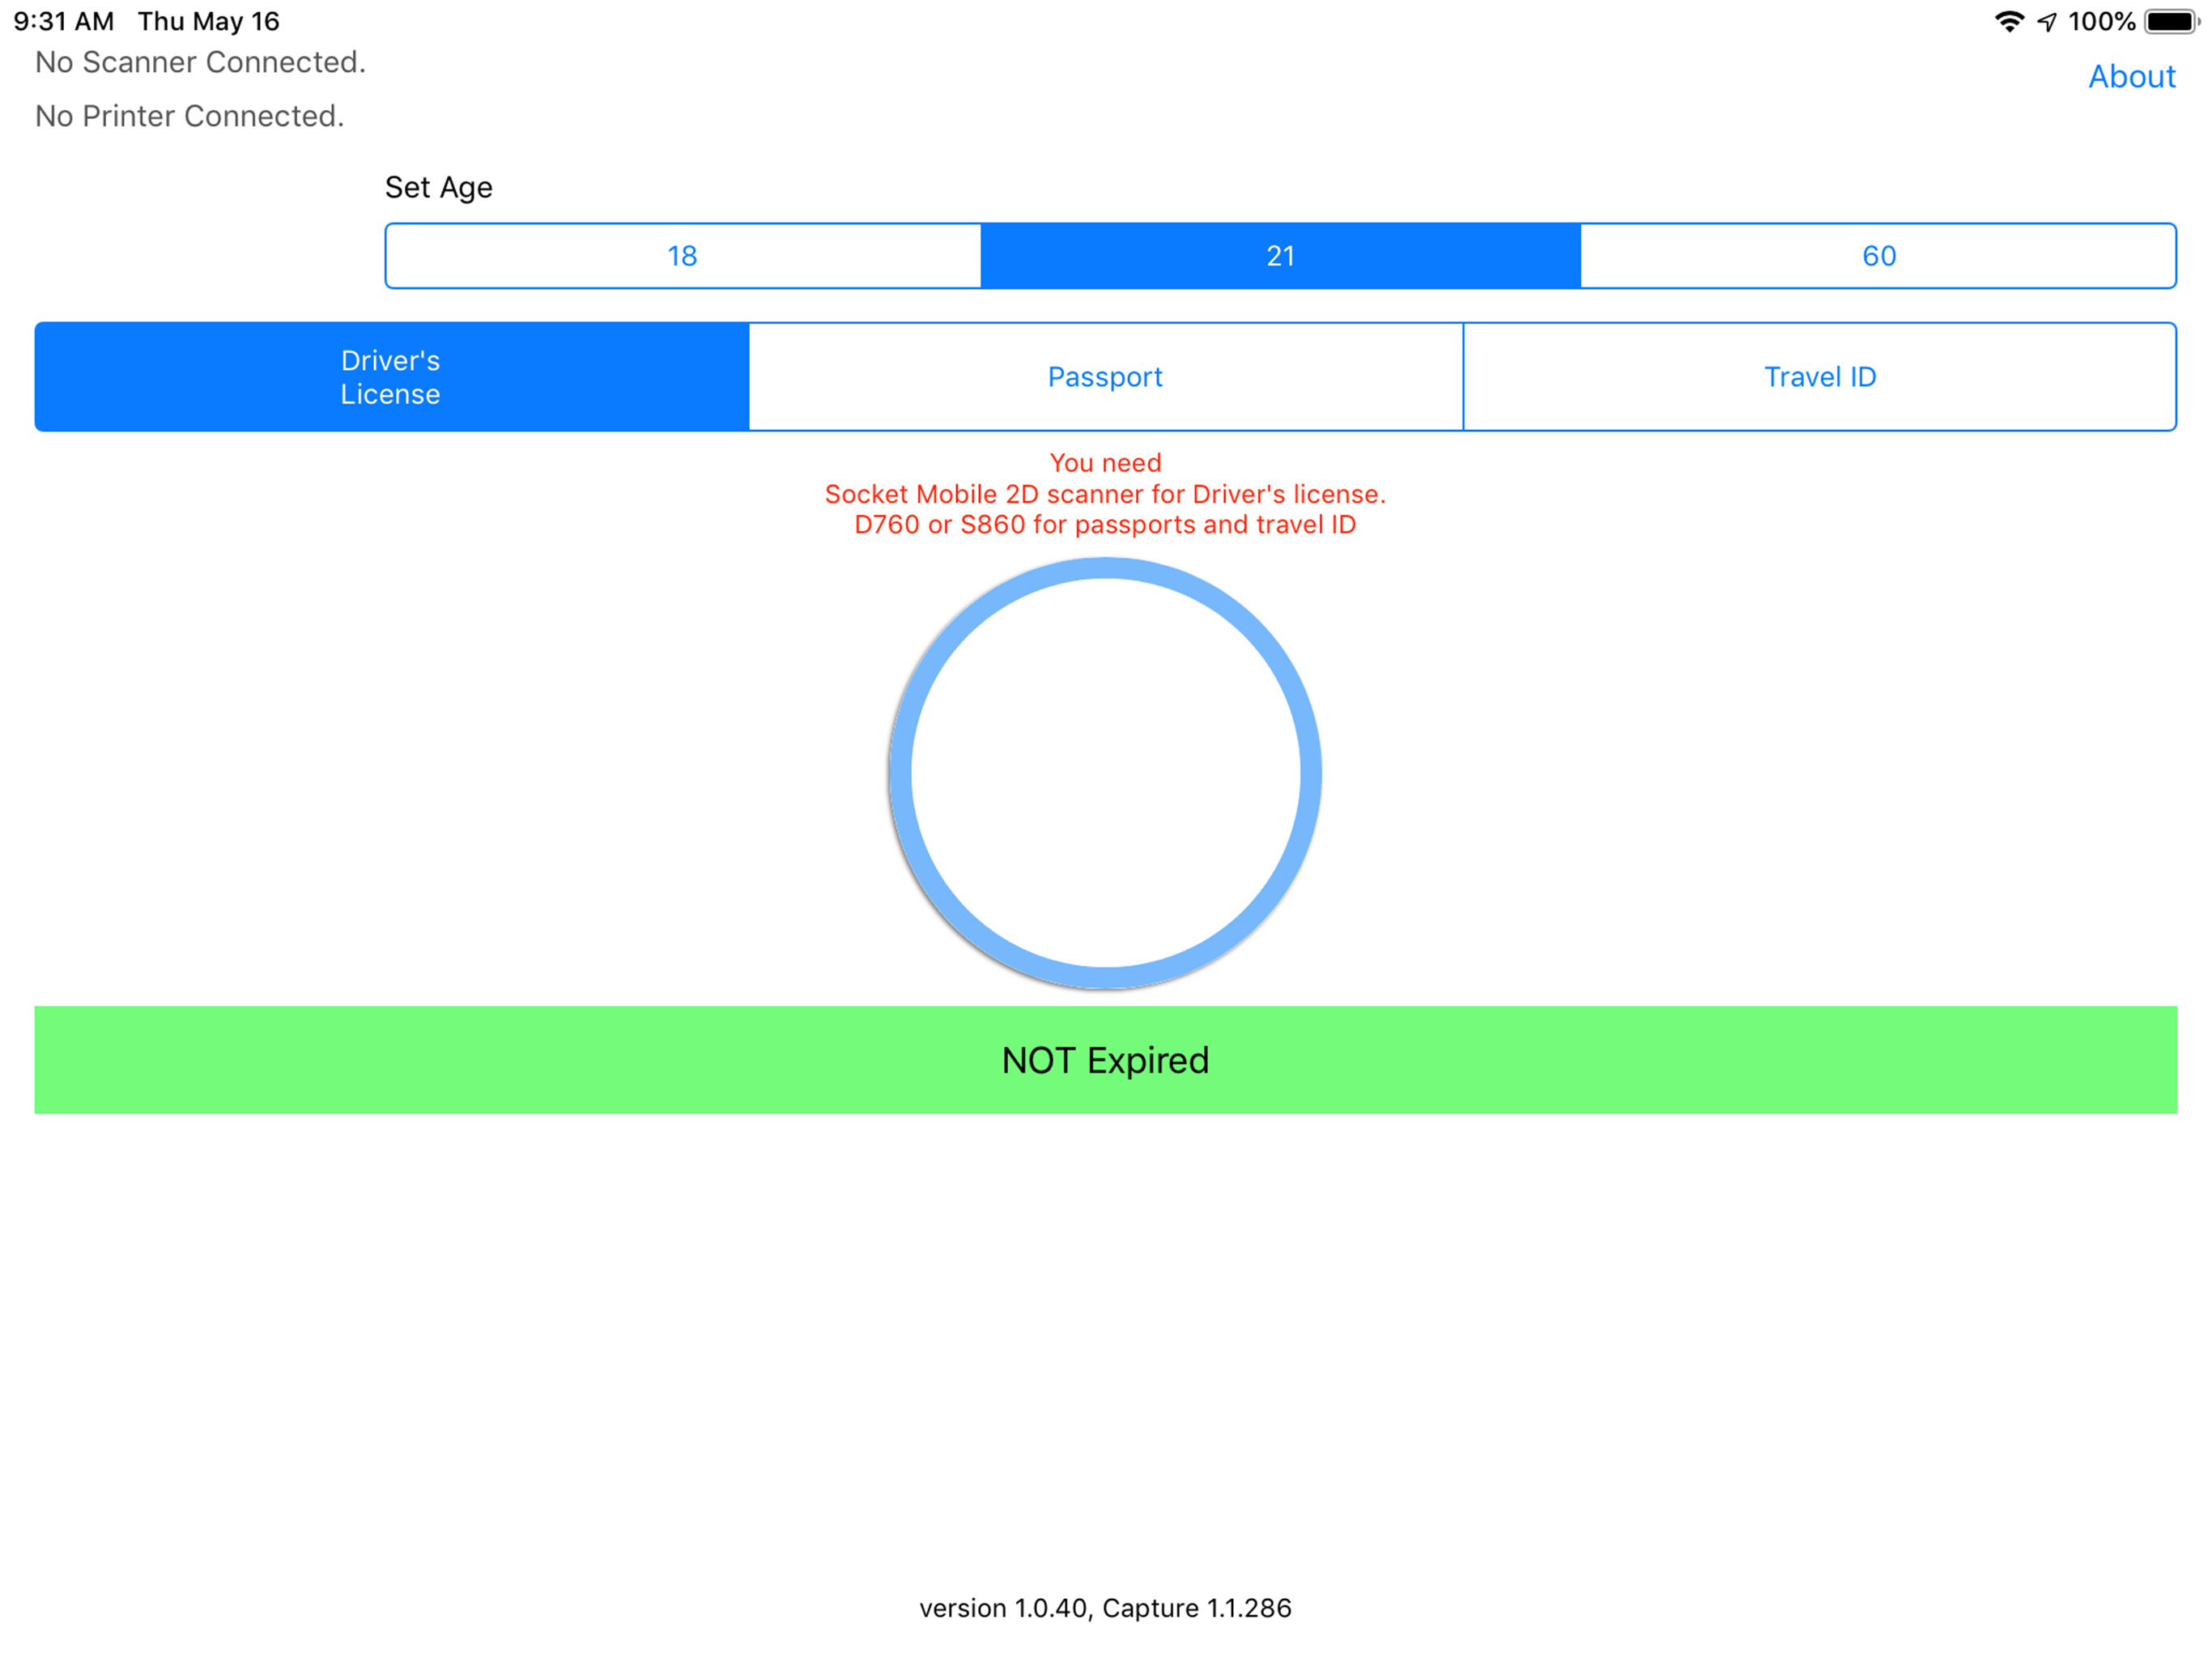
Task: Click the green NOT Expired banner
Action: coord(1105,1060)
